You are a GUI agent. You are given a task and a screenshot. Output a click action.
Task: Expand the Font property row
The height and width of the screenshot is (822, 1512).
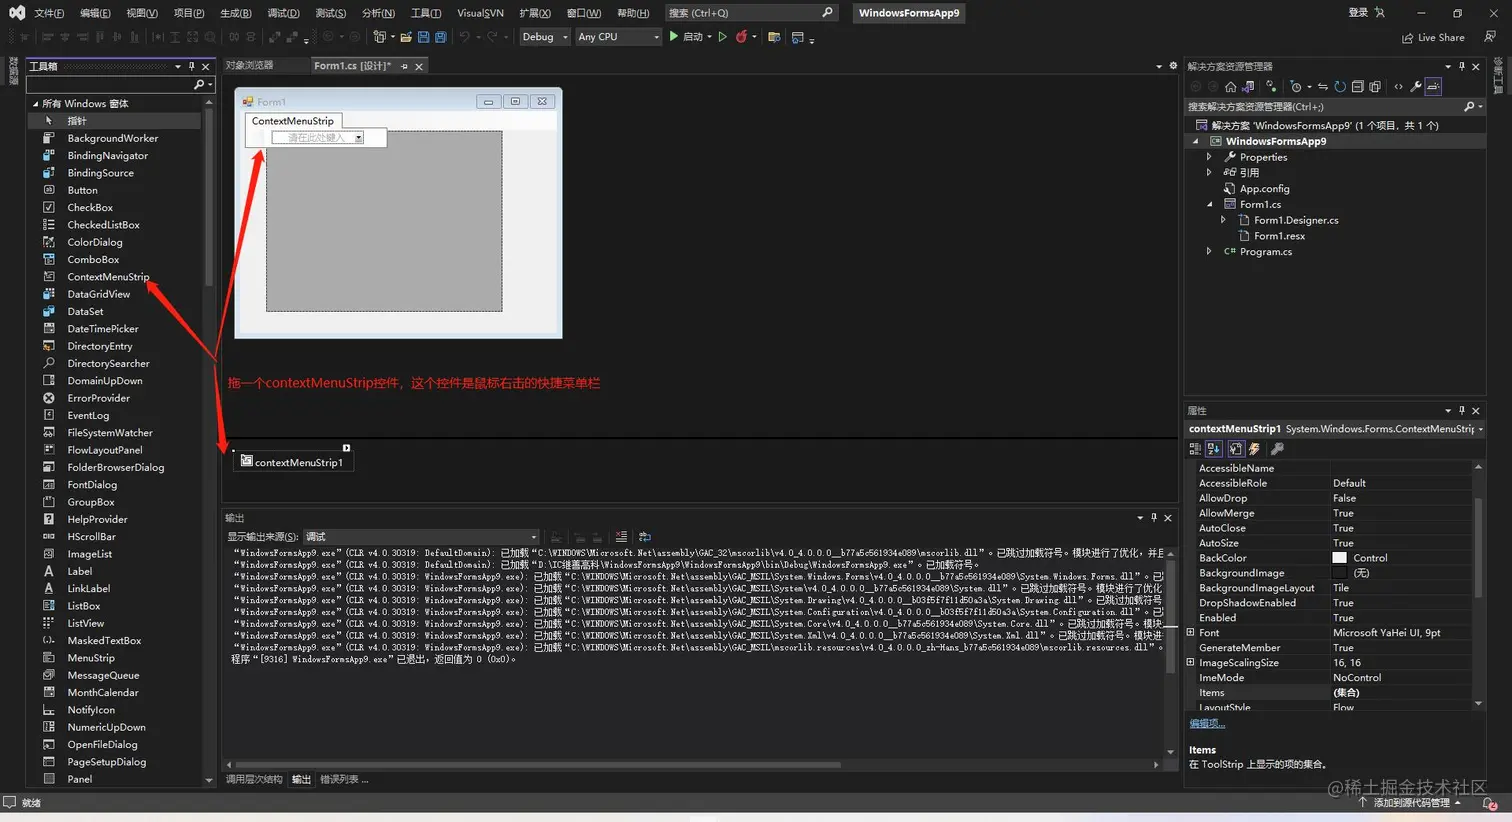coord(1190,632)
